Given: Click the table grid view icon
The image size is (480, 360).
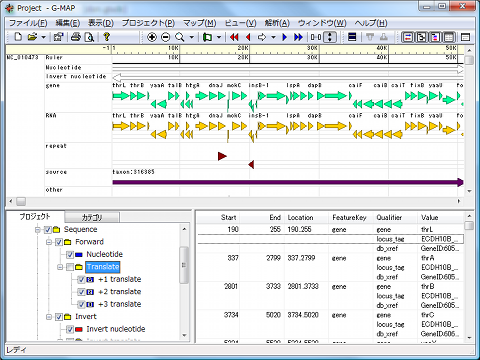Looking at the screenshot, I should (x=449, y=37).
